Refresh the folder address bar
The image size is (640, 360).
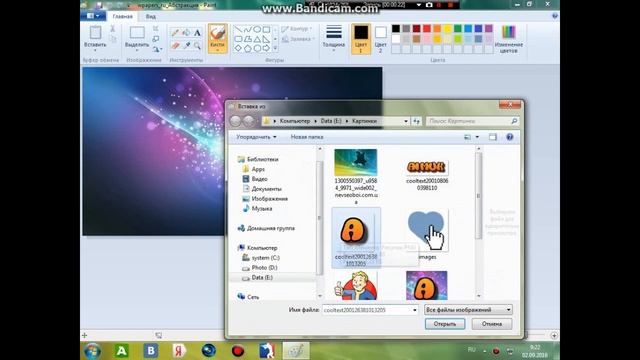[x=416, y=121]
